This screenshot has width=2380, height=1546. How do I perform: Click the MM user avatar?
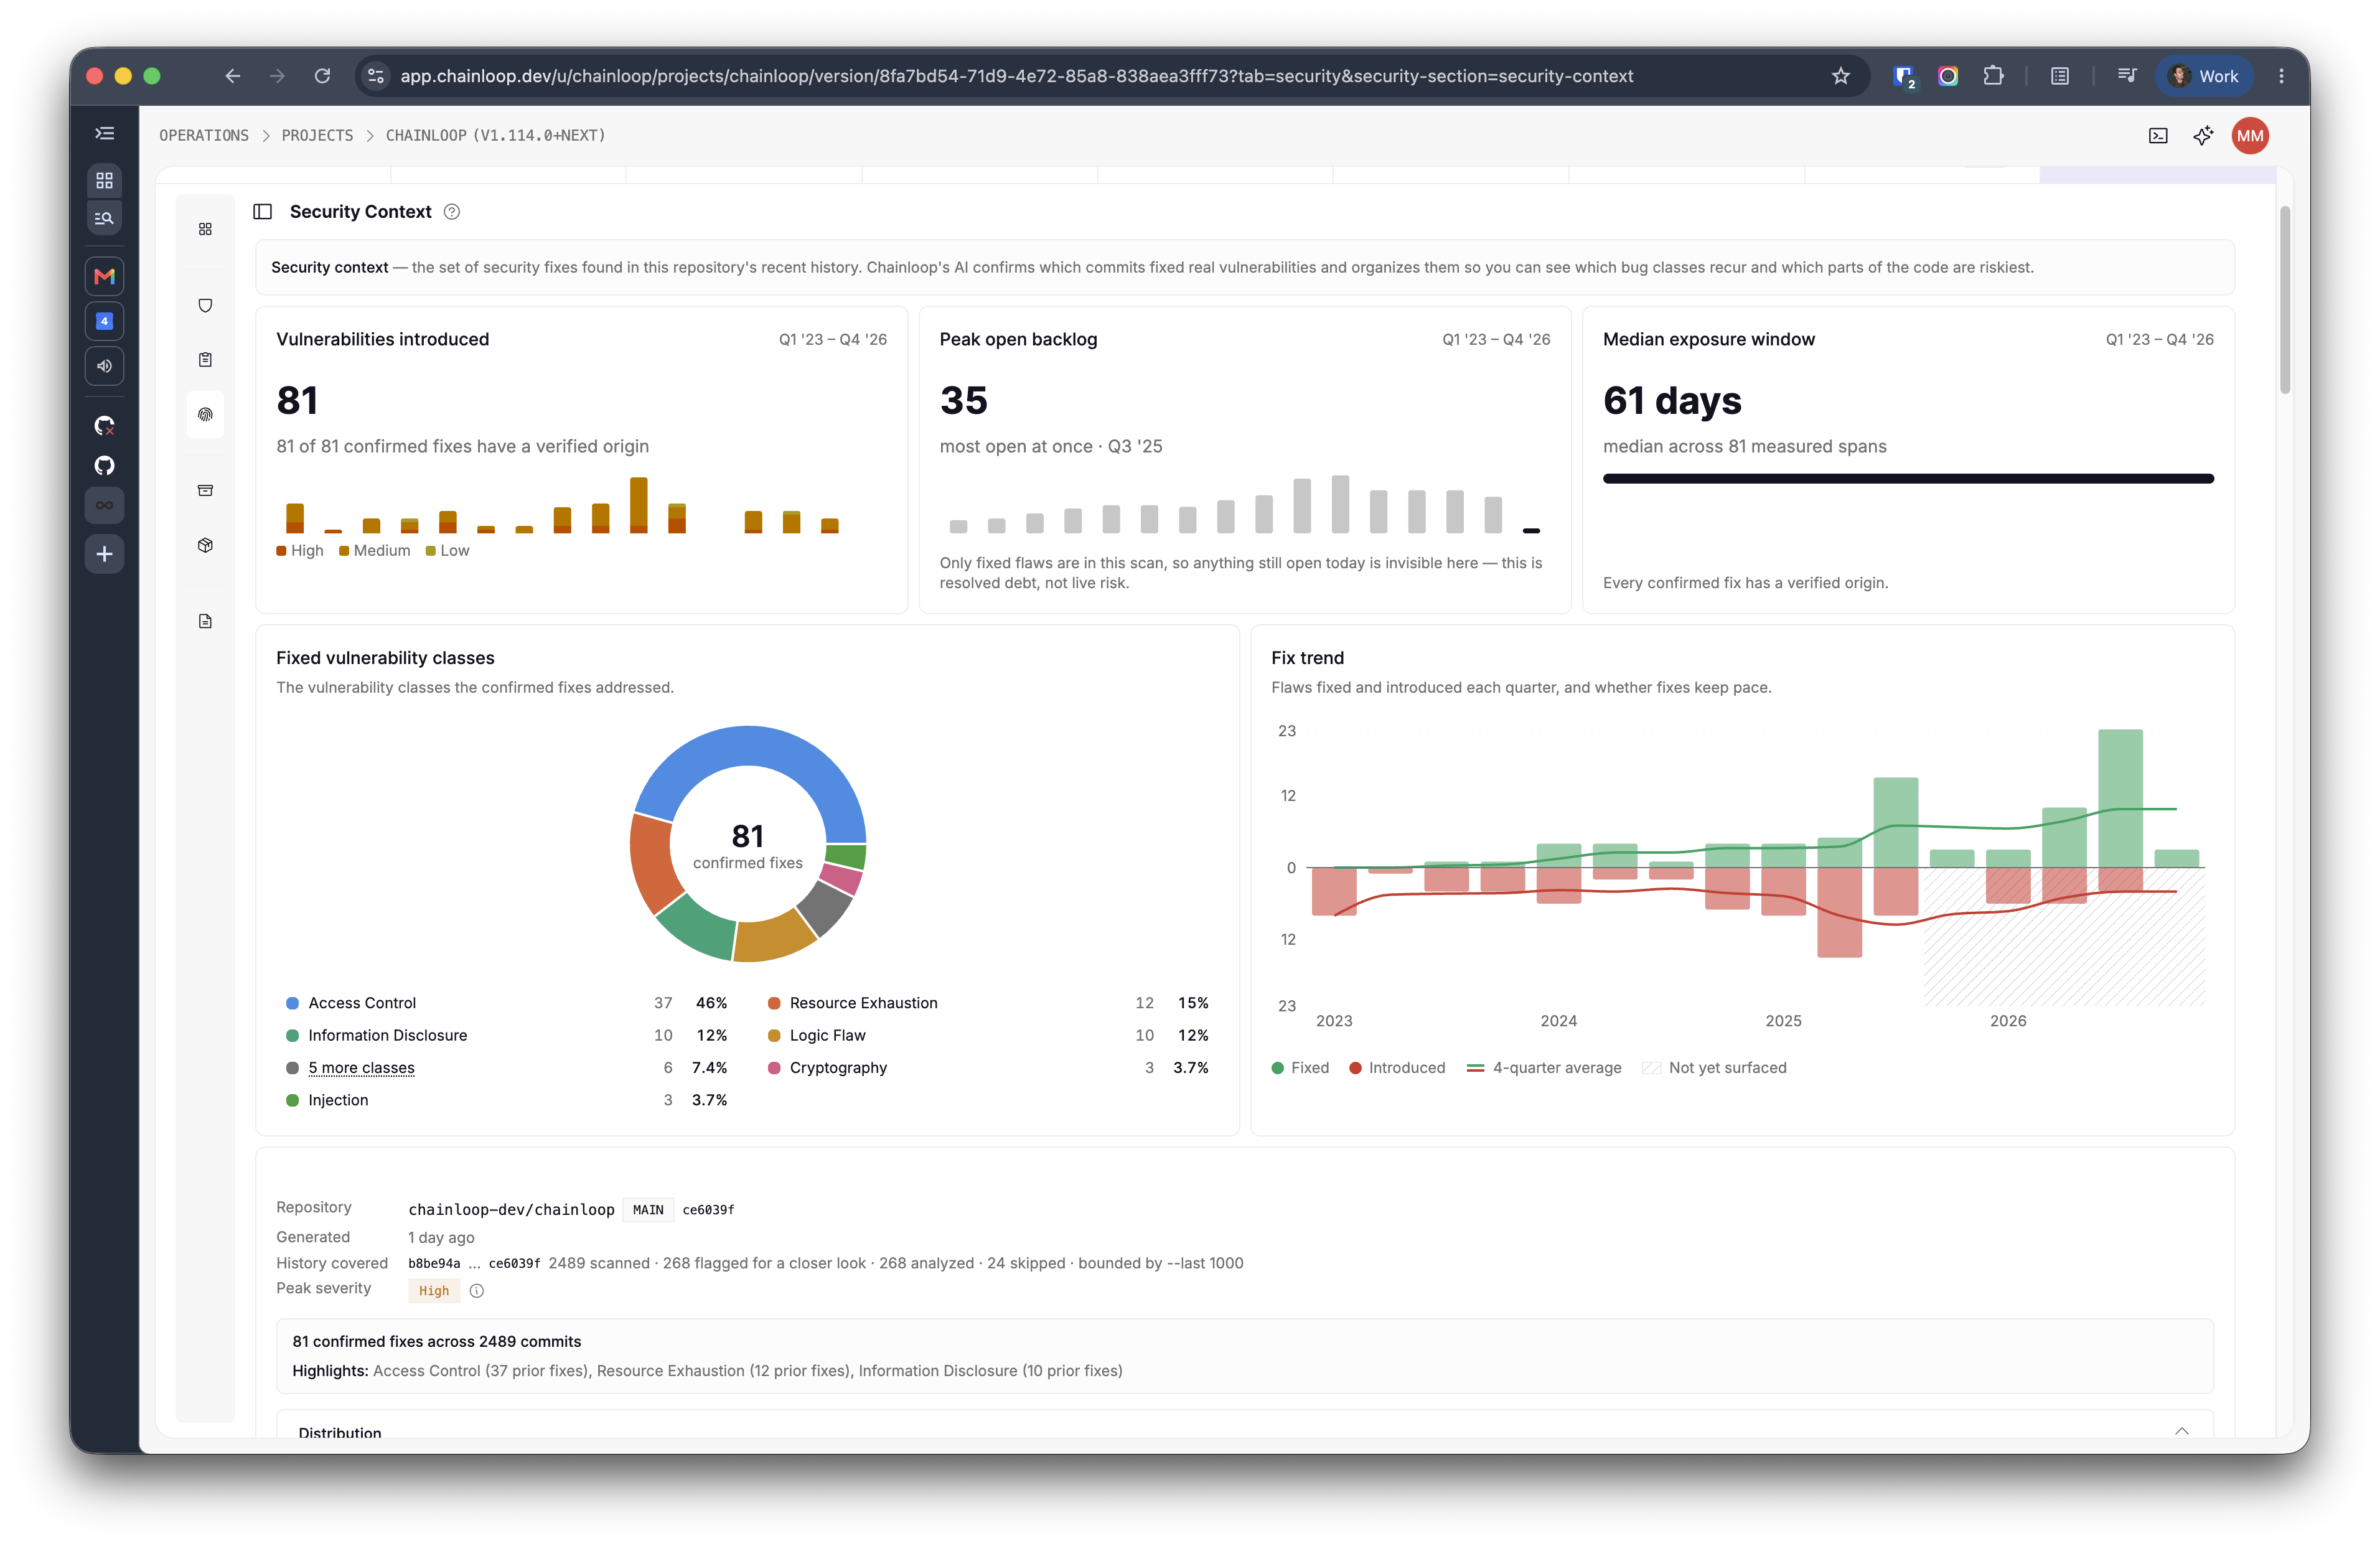coord(2250,136)
